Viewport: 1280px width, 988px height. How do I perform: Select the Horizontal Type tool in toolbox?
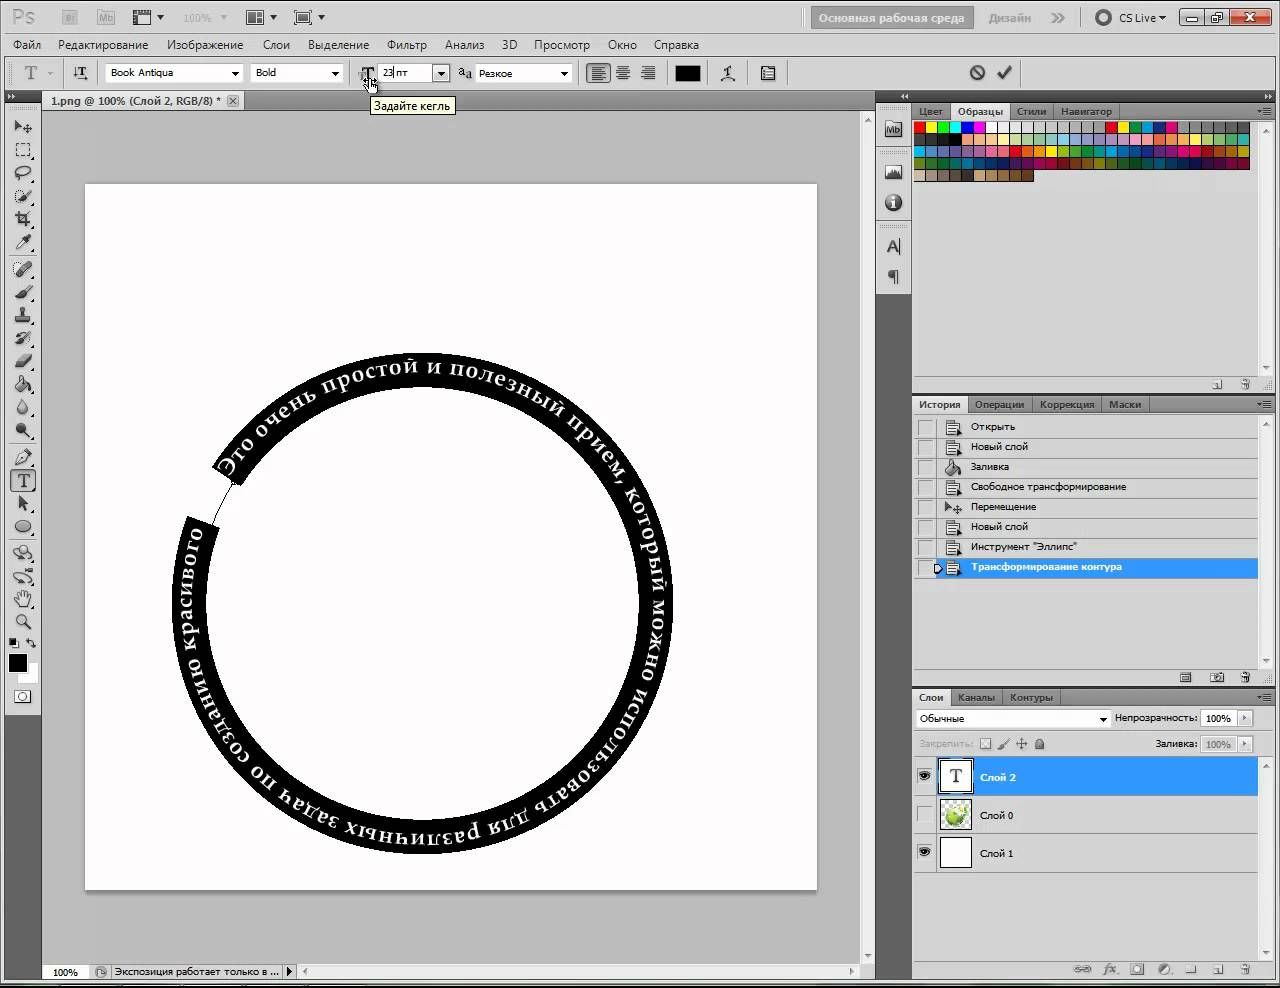(24, 481)
